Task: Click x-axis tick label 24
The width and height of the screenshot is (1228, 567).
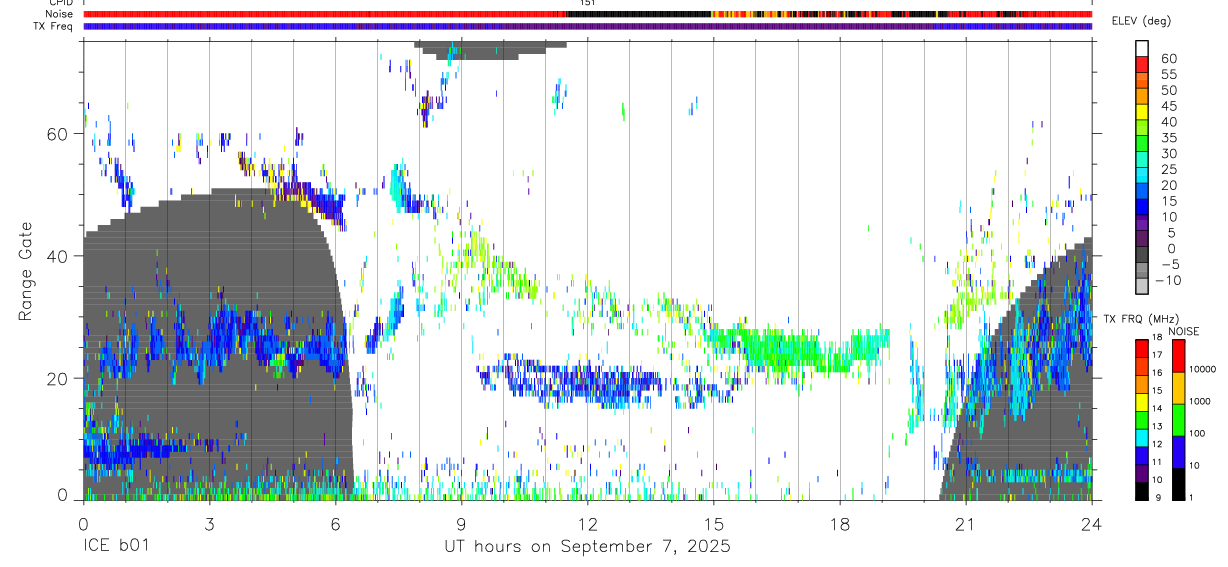Action: (x=1092, y=524)
